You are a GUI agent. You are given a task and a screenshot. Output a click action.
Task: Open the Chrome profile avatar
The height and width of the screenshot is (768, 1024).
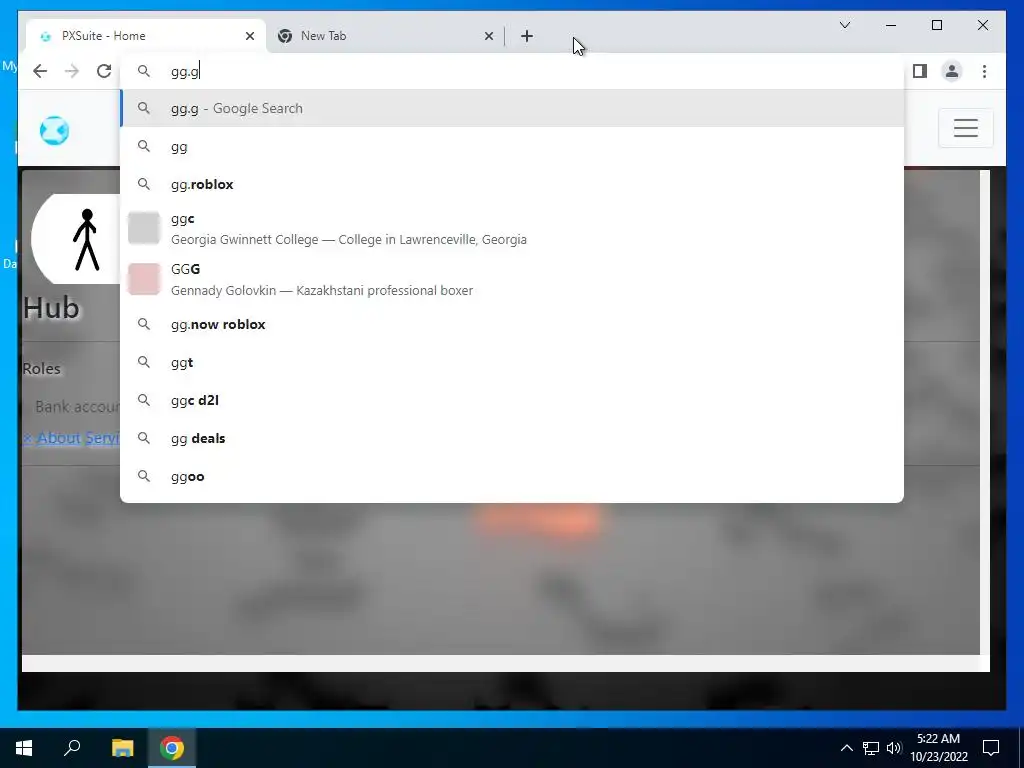point(952,71)
